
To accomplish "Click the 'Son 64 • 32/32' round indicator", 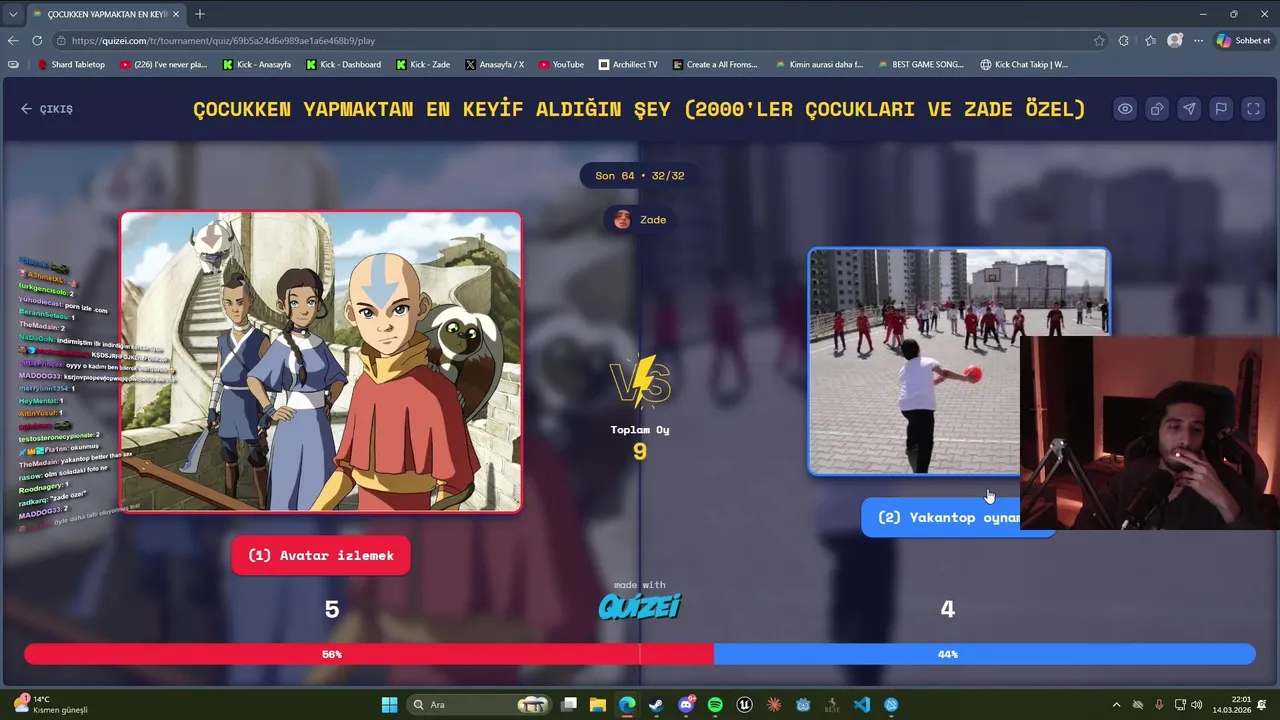I will (x=640, y=175).
